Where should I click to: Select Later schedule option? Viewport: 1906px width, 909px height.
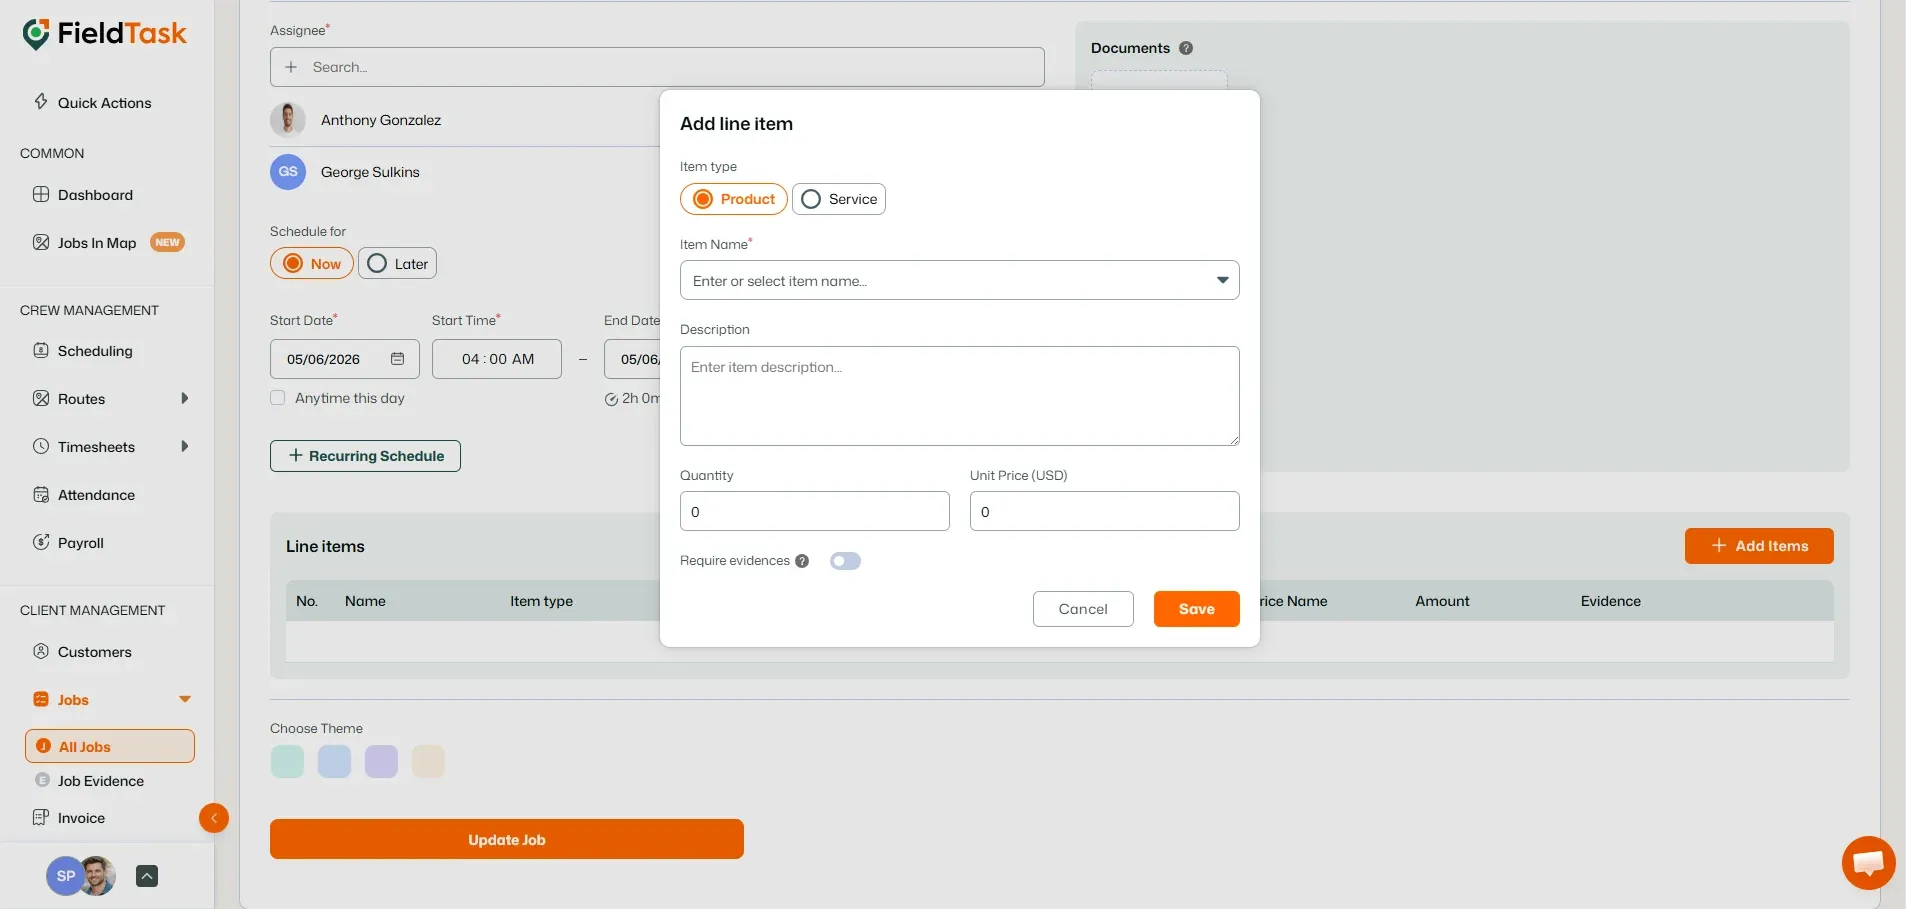pos(397,263)
